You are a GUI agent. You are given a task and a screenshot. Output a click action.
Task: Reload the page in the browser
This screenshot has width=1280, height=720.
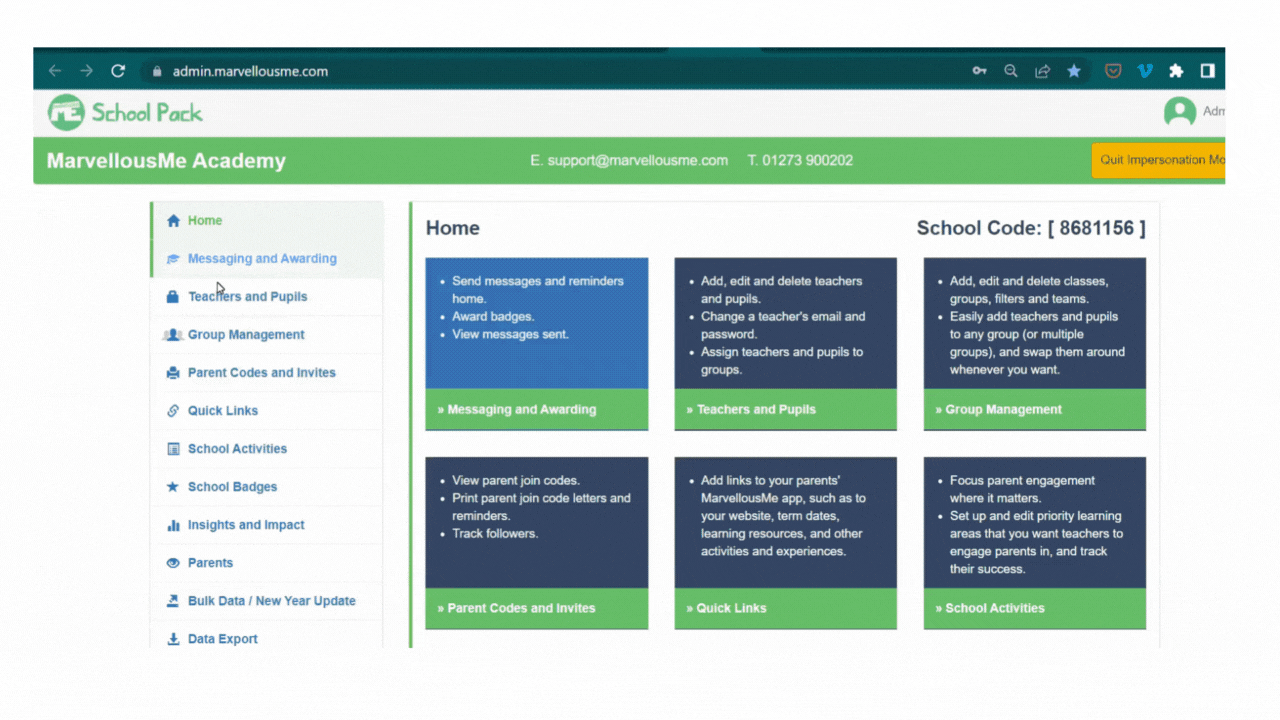[x=118, y=71]
